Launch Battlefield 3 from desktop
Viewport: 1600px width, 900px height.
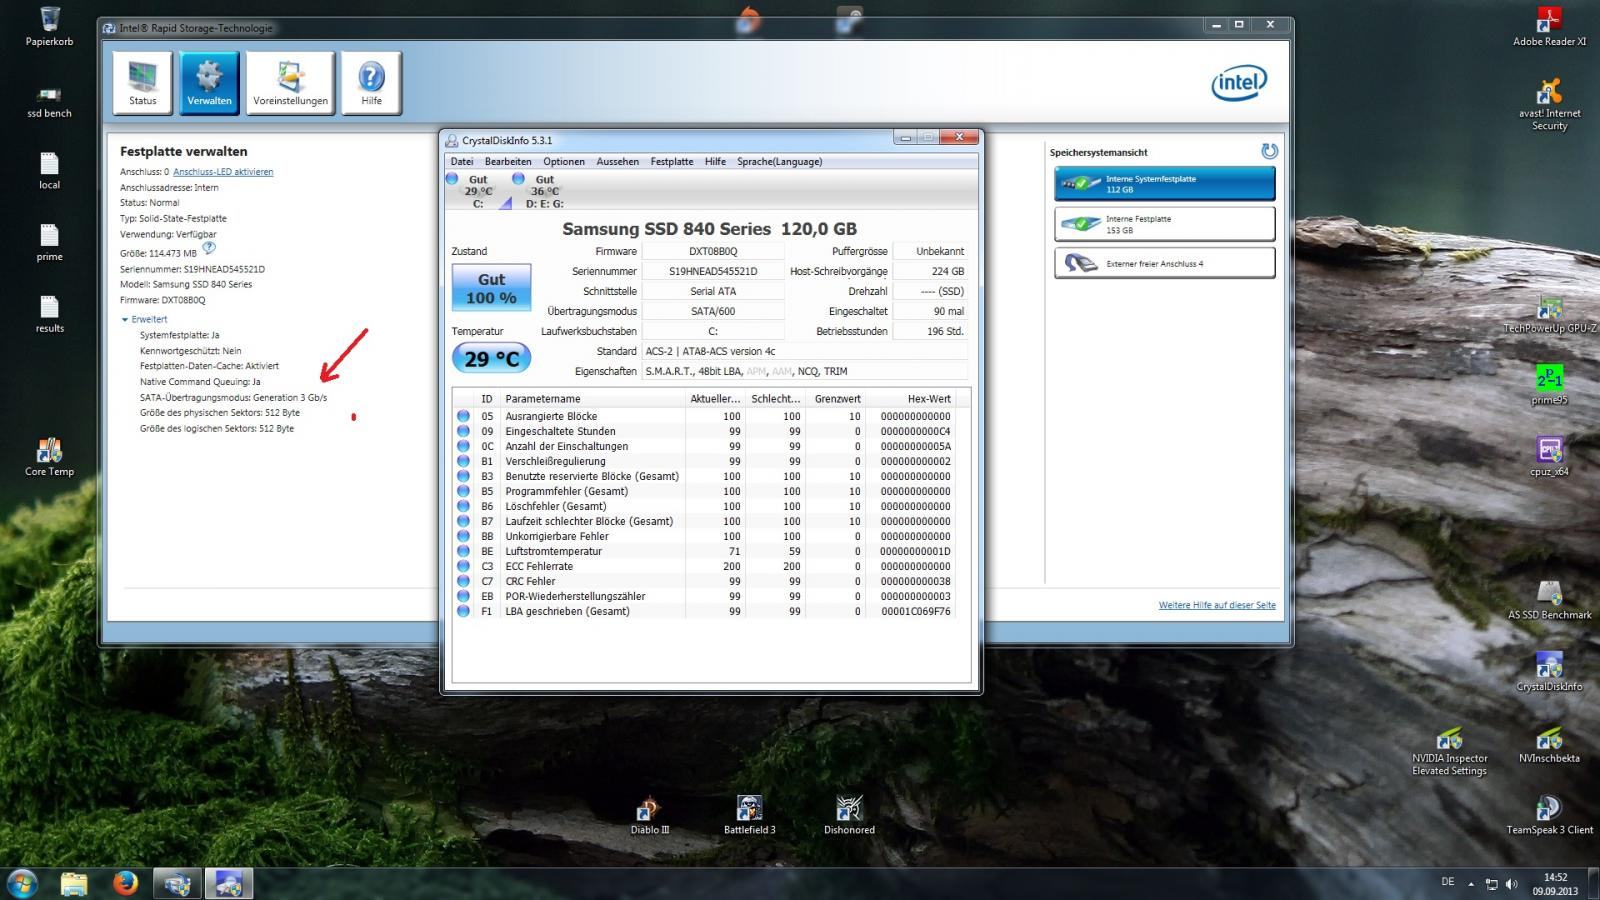749,815
